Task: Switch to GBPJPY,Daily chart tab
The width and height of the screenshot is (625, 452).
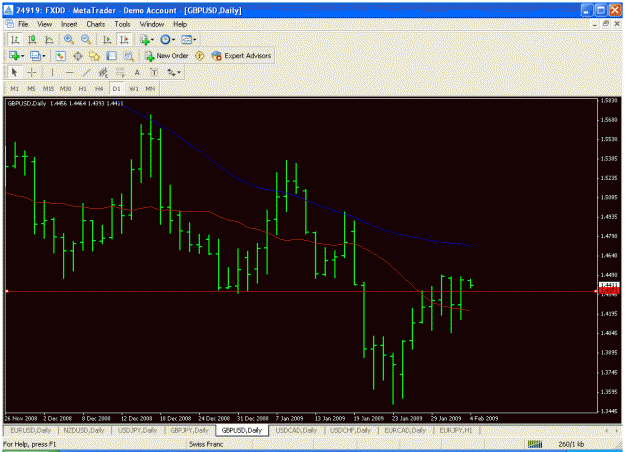Action: point(189,430)
